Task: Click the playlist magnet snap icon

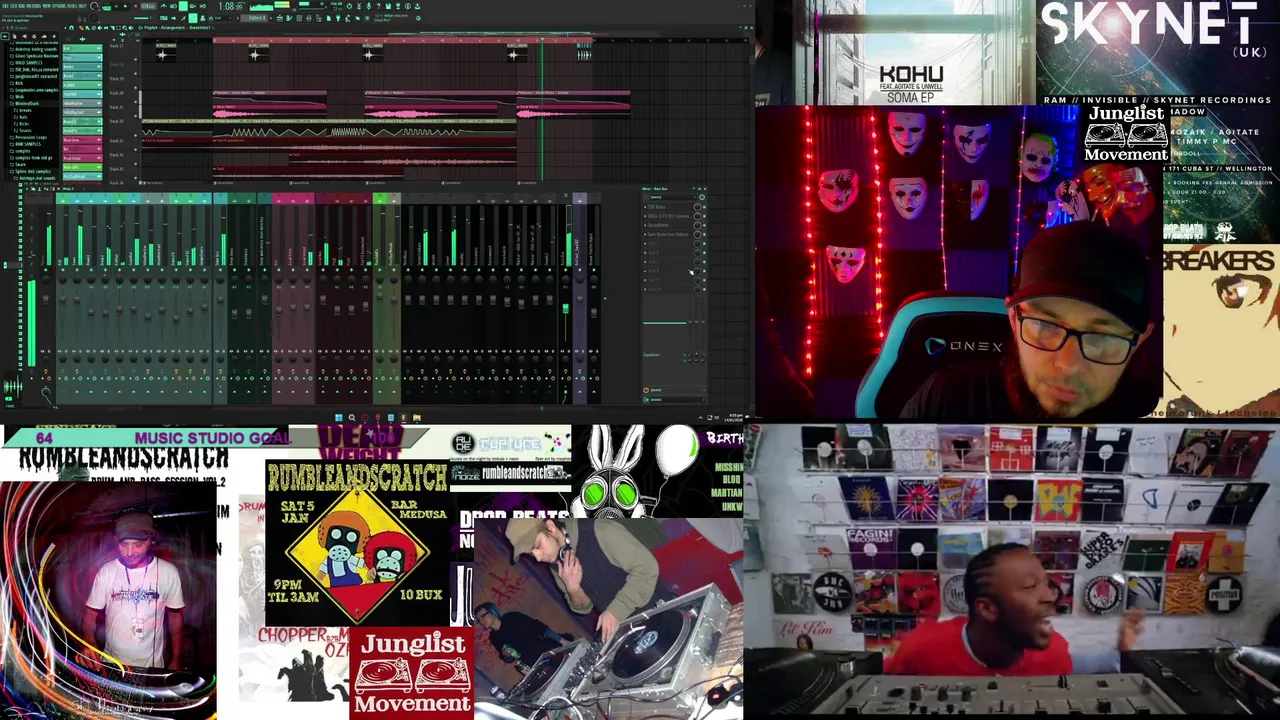Action: [71, 28]
